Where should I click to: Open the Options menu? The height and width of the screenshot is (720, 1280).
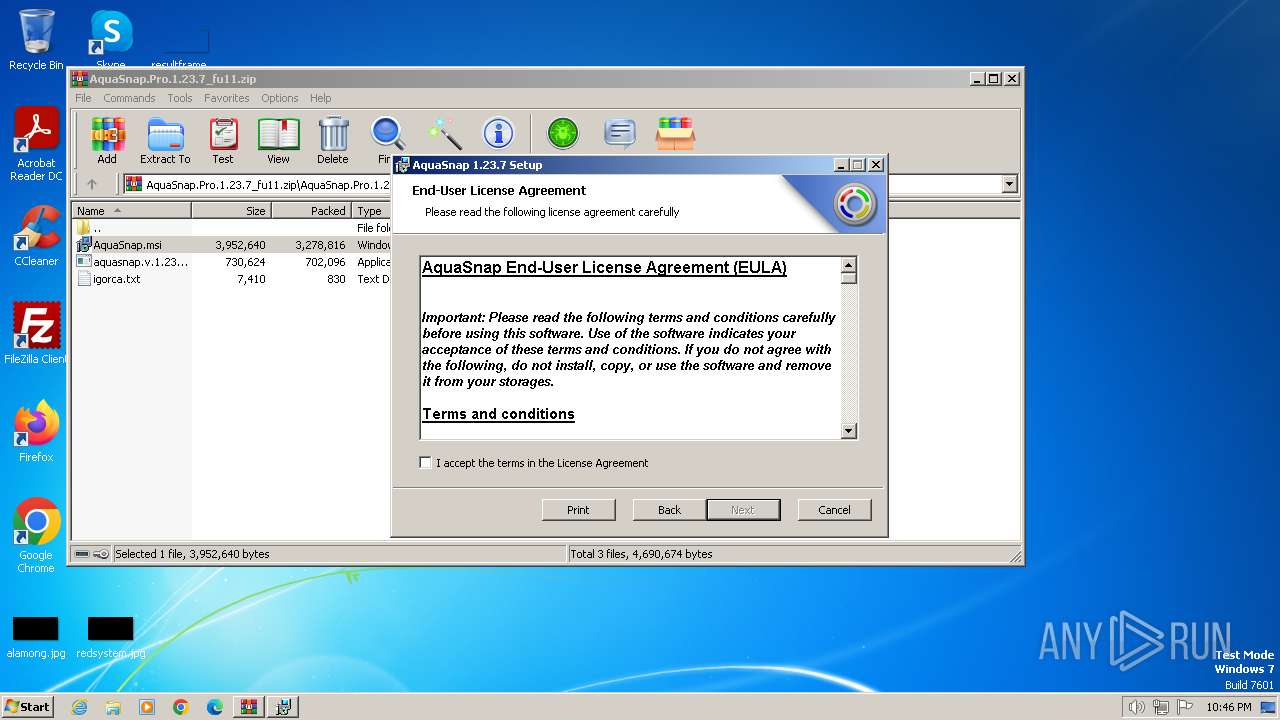280,98
